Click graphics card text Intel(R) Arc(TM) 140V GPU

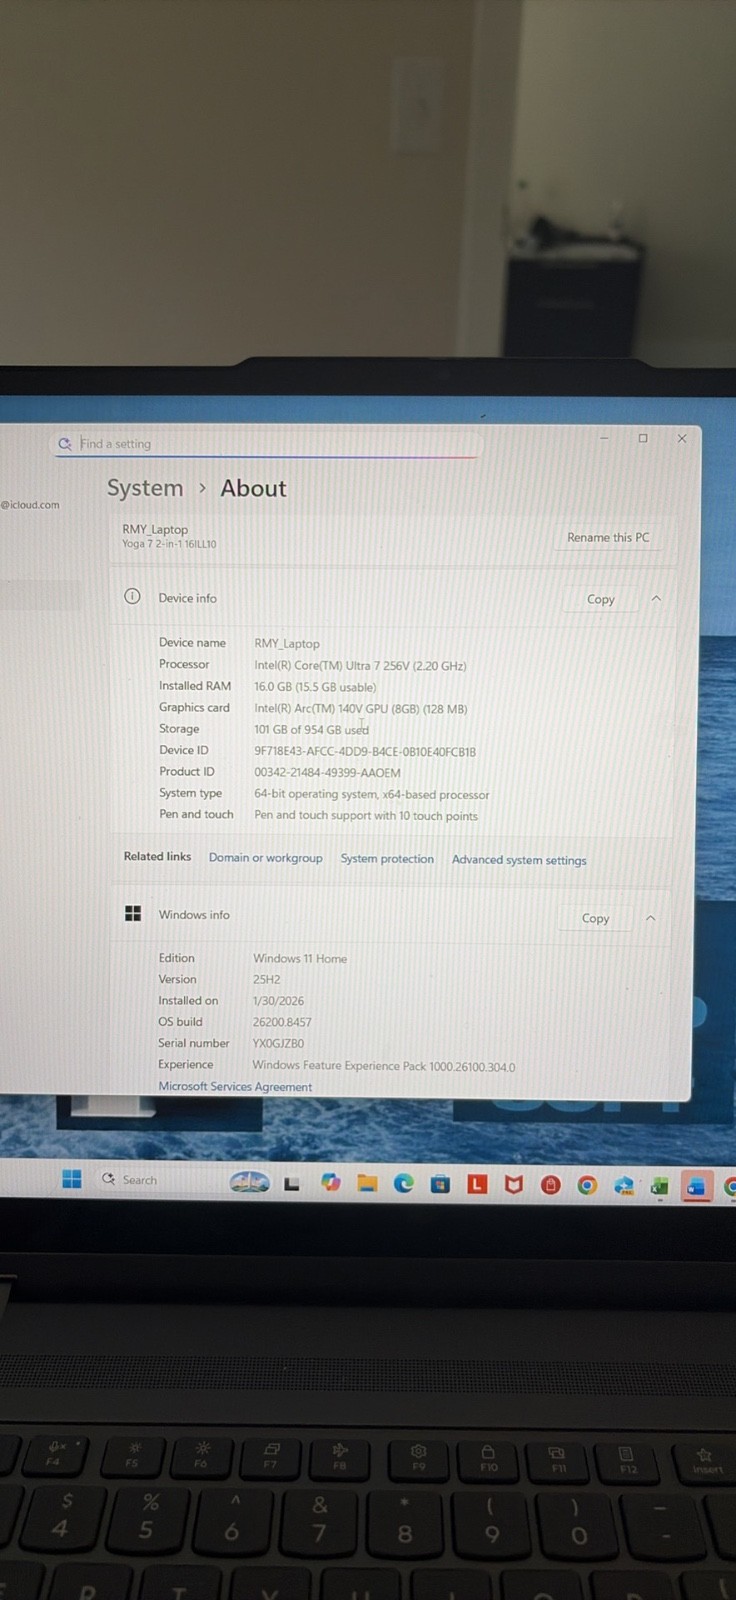pos(361,709)
